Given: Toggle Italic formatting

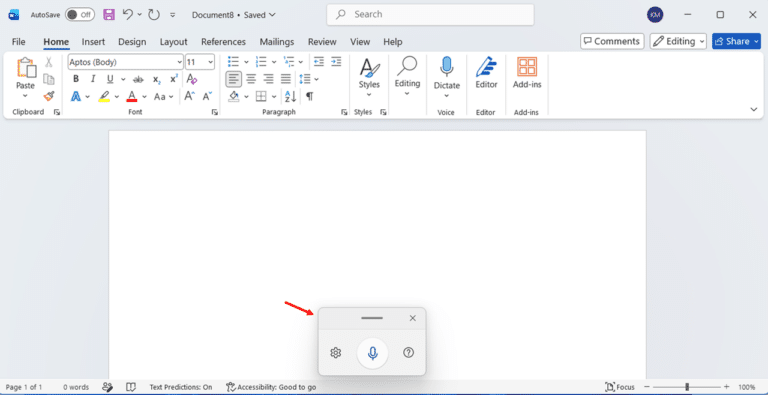Looking at the screenshot, I should coord(93,79).
